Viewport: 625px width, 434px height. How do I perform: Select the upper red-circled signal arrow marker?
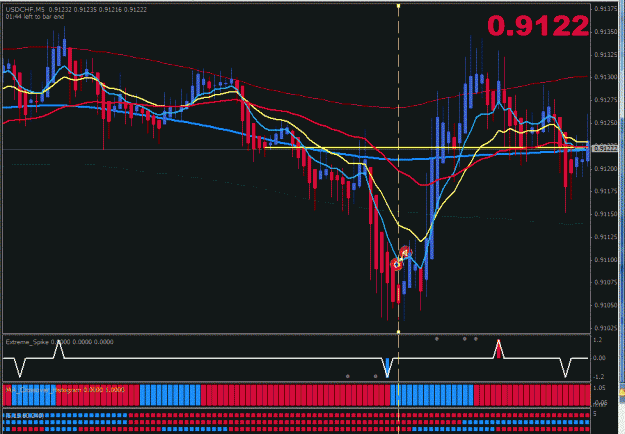click(406, 252)
